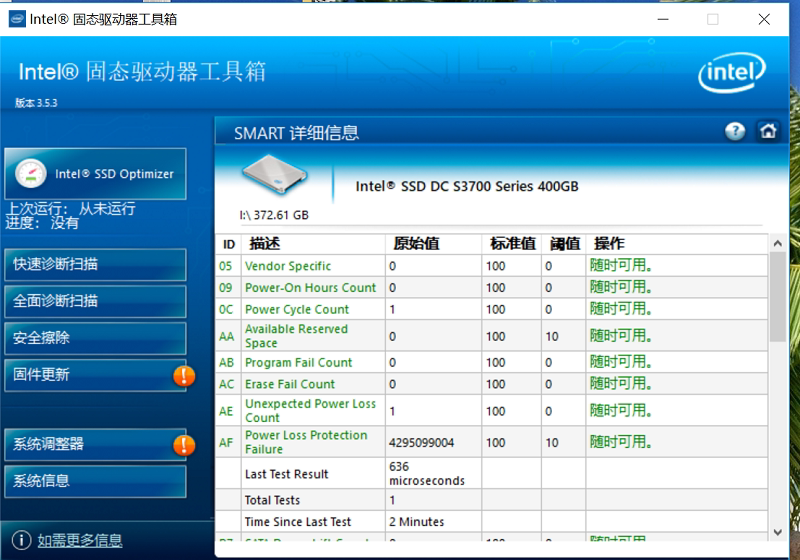Click ID 09 in the table
Image resolution: width=800 pixels, height=560 pixels.
click(x=226, y=288)
